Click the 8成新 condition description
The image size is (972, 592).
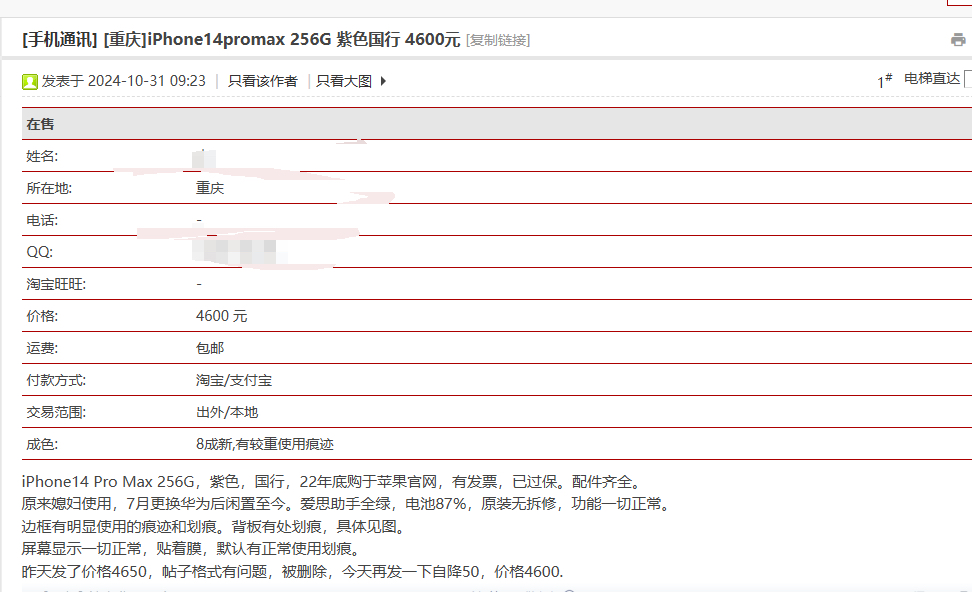(265, 444)
